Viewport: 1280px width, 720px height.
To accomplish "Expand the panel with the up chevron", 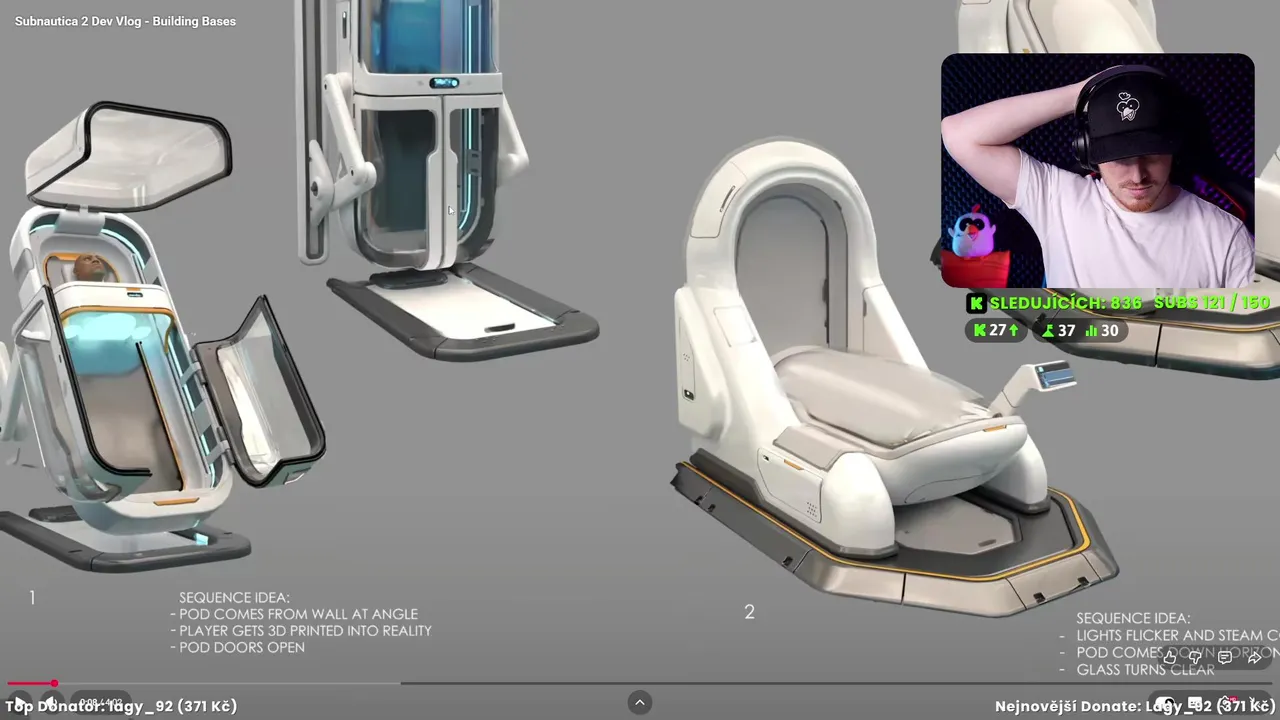I will pyautogui.click(x=640, y=703).
